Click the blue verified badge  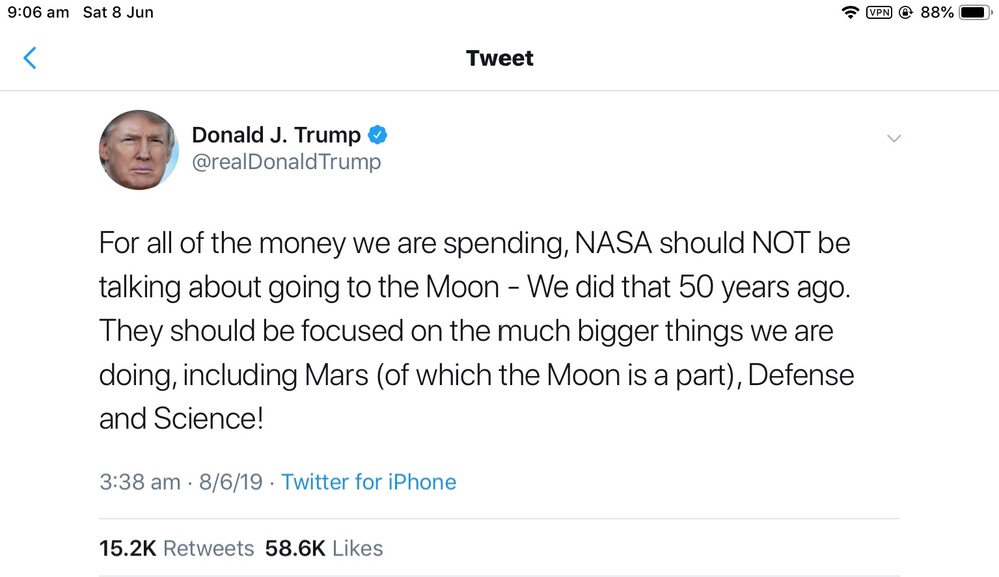tap(378, 135)
